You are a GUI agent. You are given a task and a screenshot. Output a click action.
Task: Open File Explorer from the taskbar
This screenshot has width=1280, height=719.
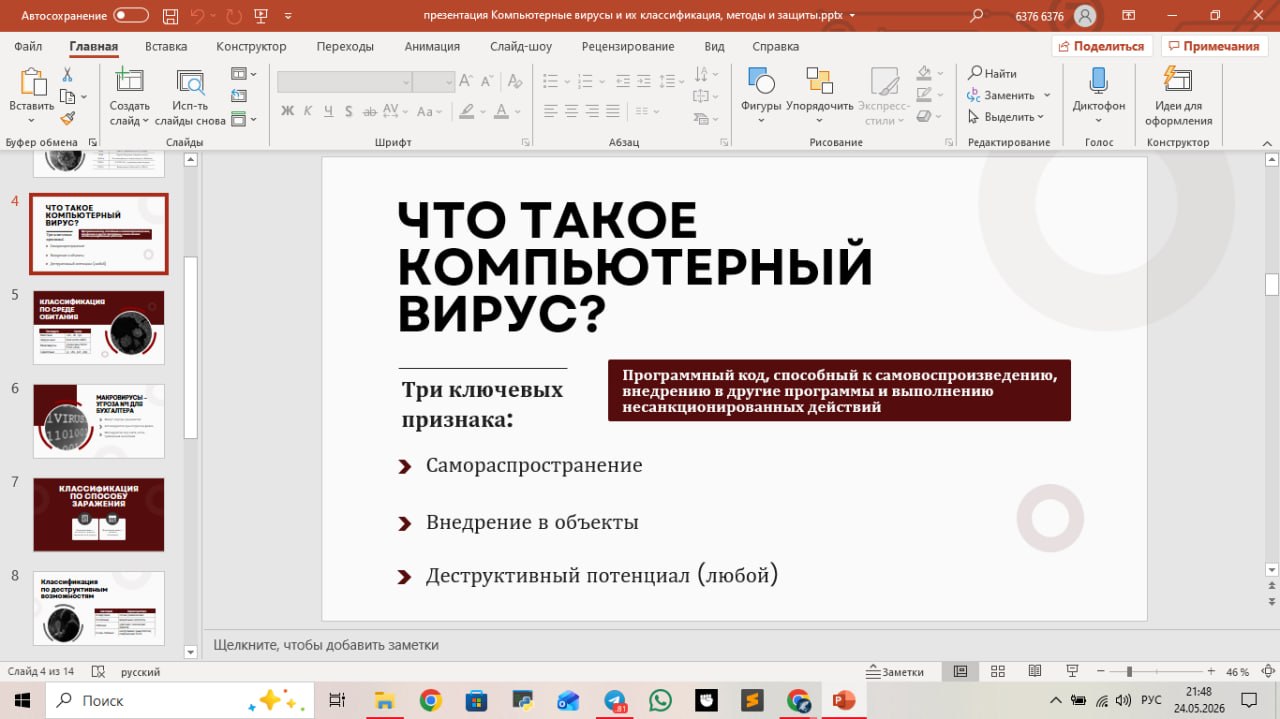[384, 701]
